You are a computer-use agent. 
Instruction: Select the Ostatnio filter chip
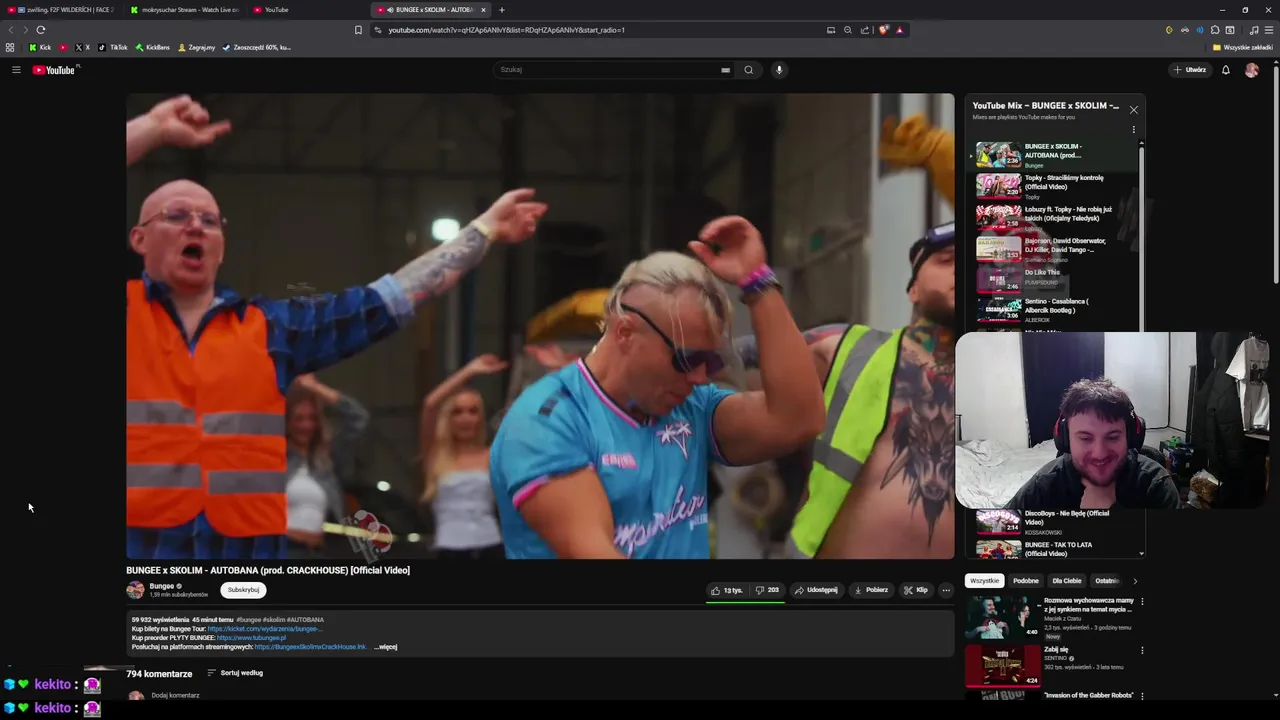click(1106, 581)
